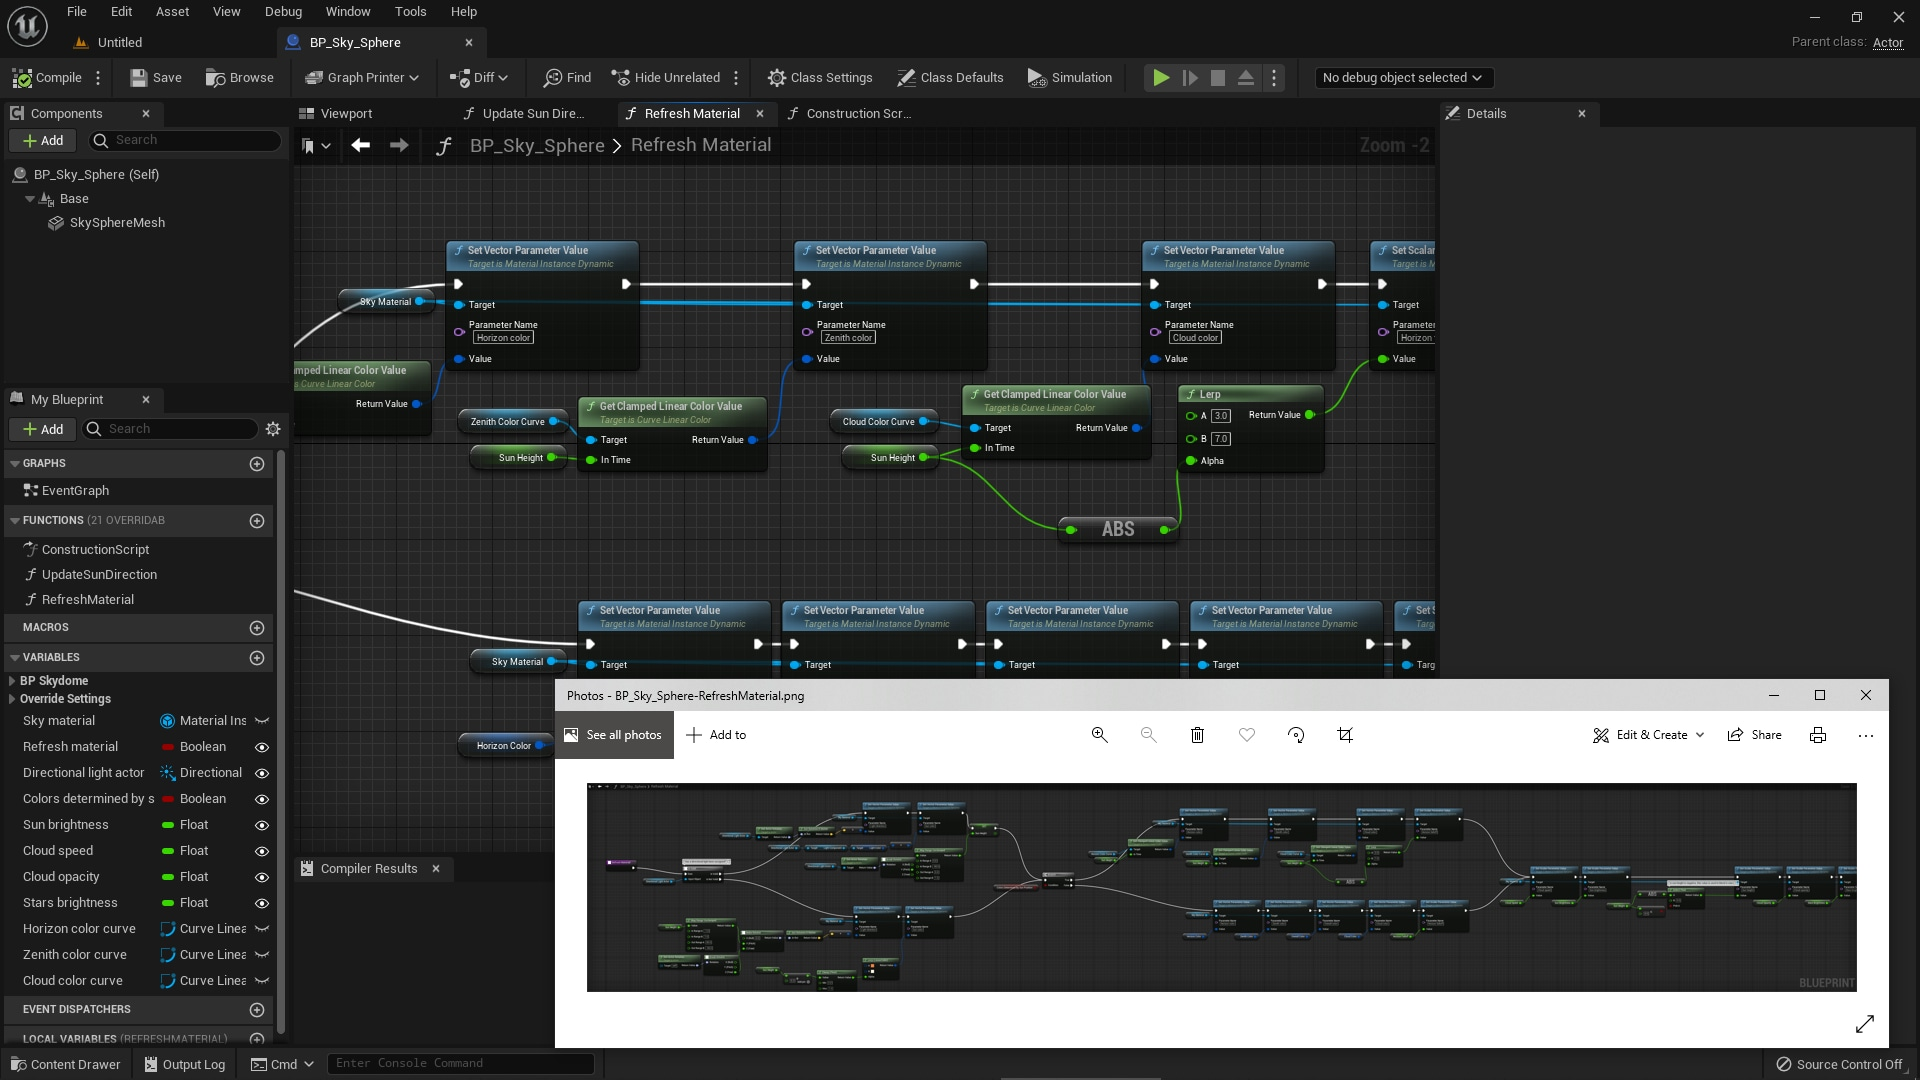Click the Find toolbar icon
The width and height of the screenshot is (1920, 1080).
(553, 78)
